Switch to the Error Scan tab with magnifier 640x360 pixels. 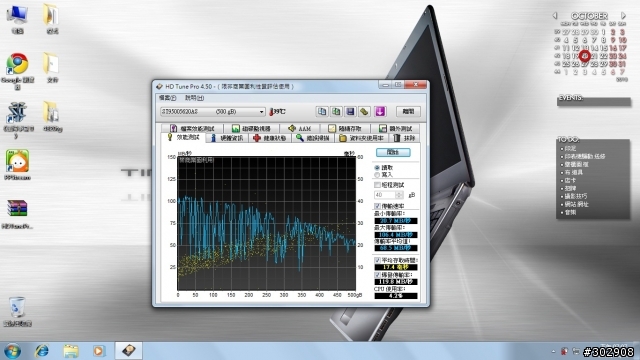point(313,138)
